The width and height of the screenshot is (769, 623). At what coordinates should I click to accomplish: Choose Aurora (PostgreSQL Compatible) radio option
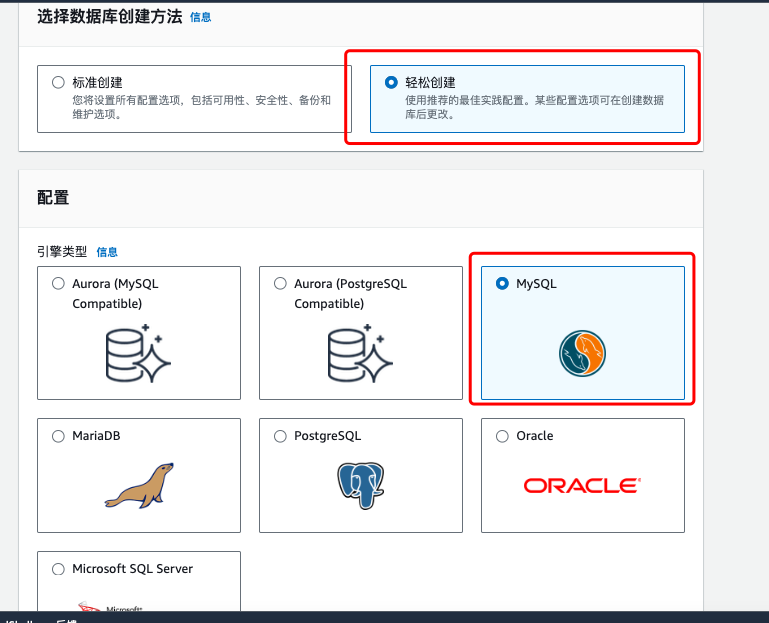coord(280,284)
